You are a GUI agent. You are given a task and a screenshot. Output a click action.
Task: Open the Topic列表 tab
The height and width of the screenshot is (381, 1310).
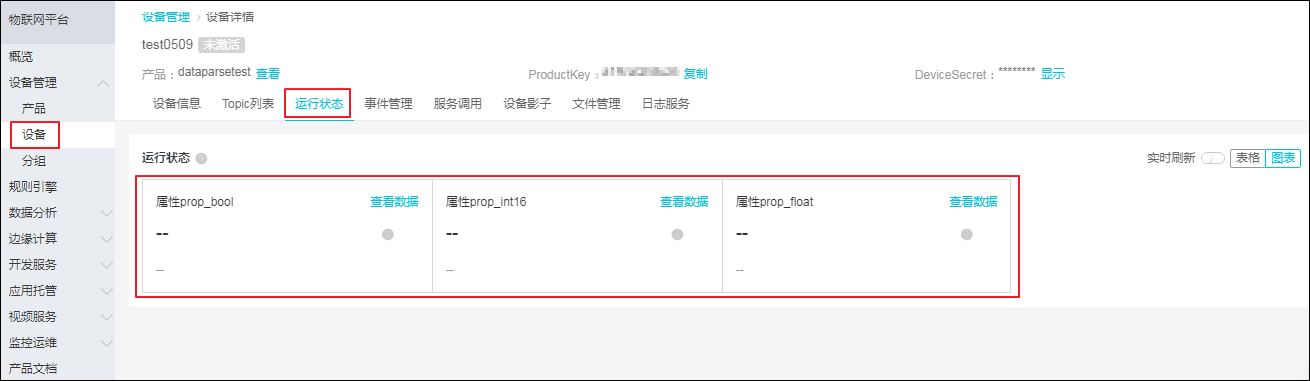[x=248, y=104]
